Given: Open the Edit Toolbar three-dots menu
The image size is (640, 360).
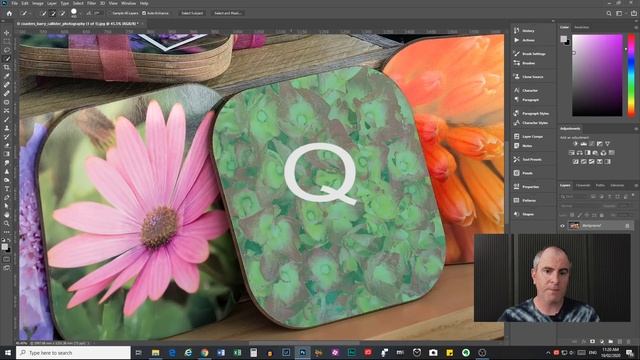Looking at the screenshot, I should click(x=7, y=232).
